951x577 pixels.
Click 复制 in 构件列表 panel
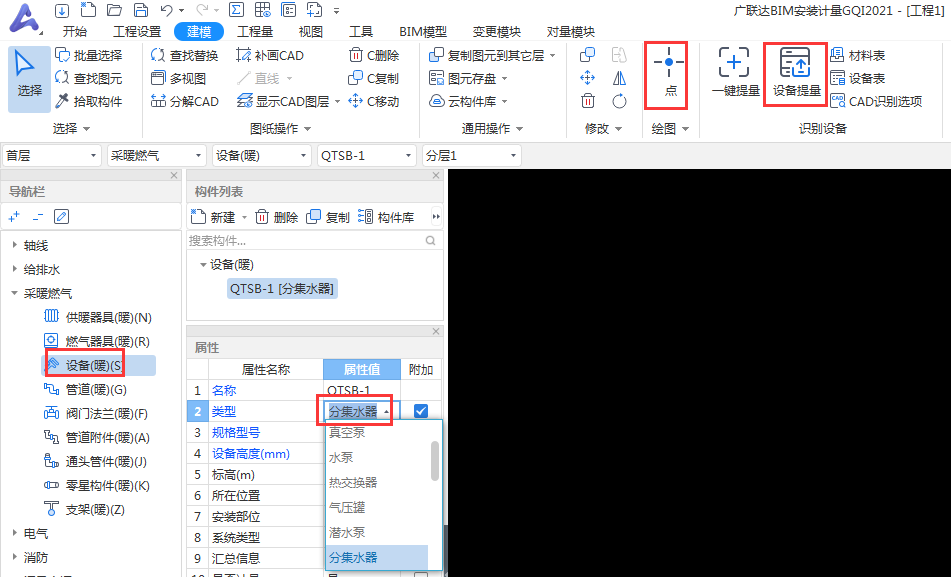pyautogui.click(x=328, y=217)
